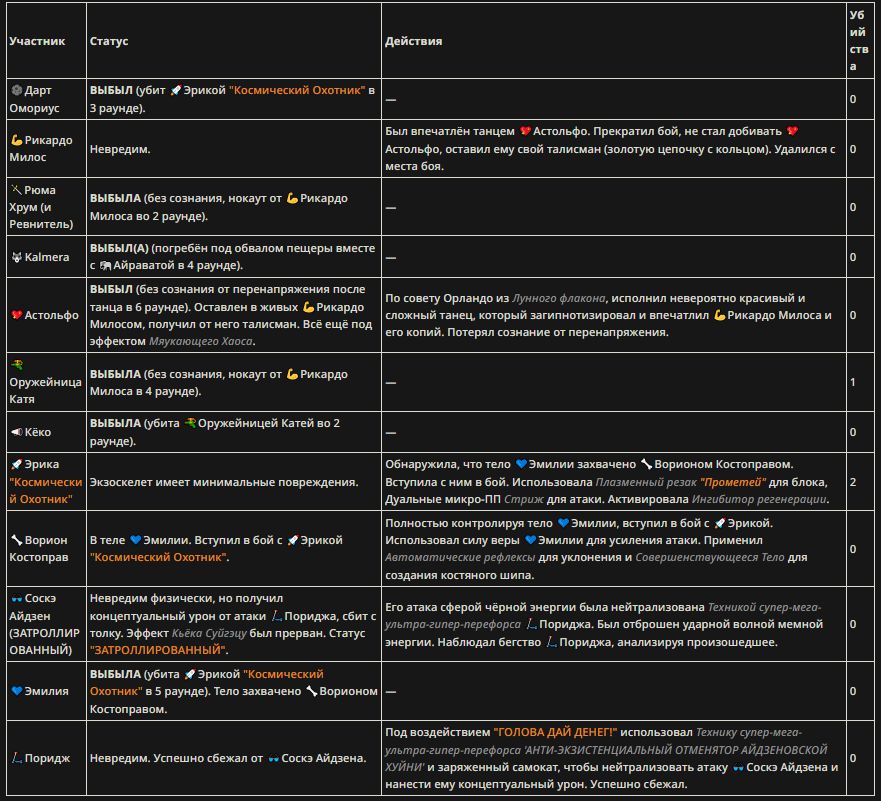Click italic Кьёка Суйгэцу text
Screen dimensions: 881x801
[x=209, y=633]
